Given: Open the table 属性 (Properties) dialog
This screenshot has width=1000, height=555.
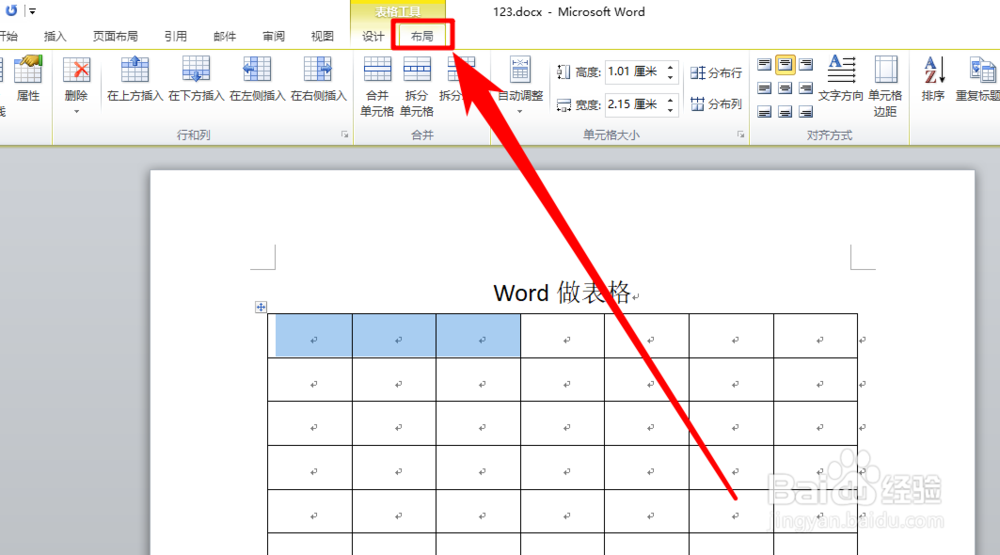Looking at the screenshot, I should tap(28, 79).
